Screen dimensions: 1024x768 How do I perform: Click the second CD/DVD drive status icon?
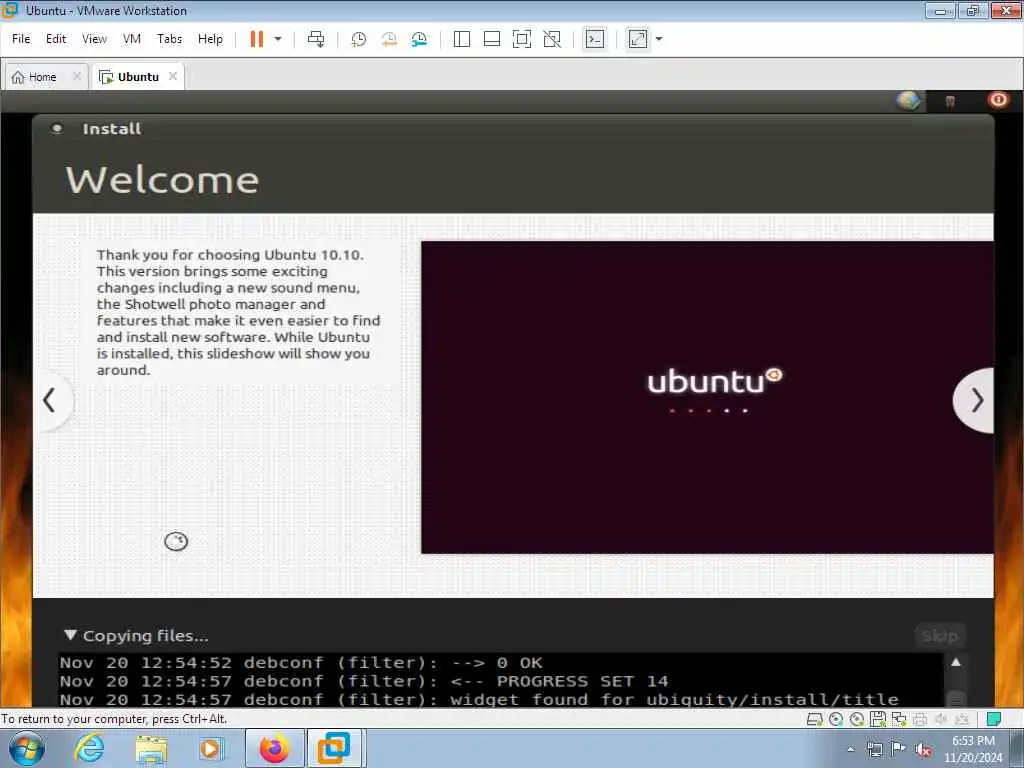857,719
